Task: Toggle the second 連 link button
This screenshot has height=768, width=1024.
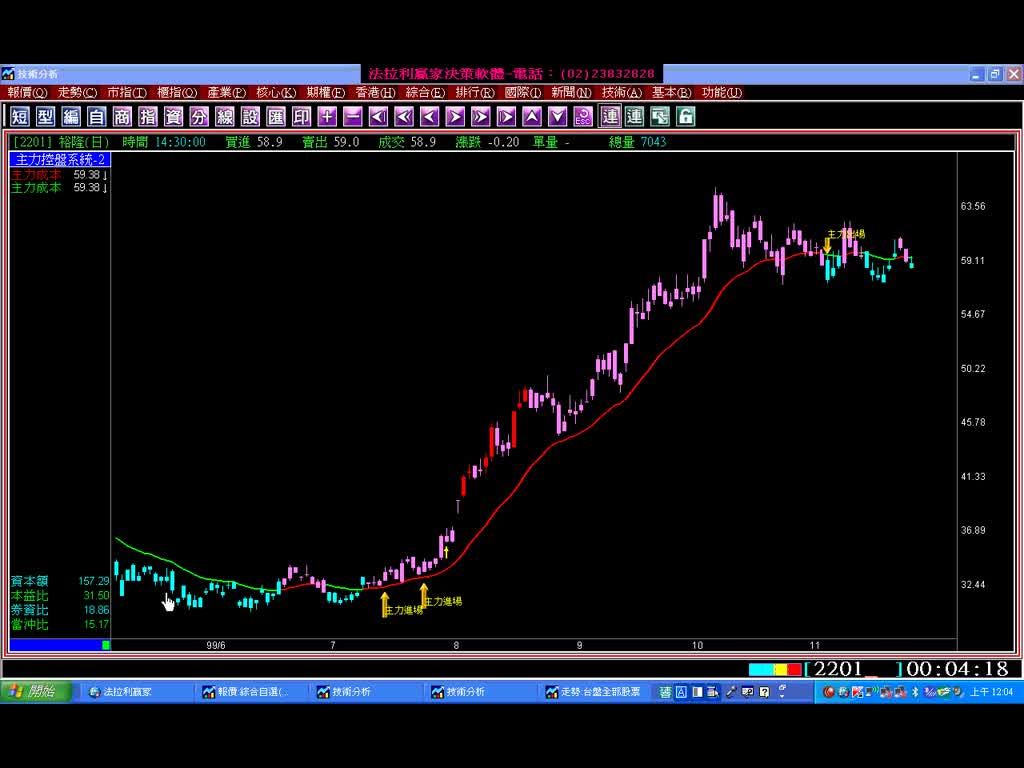Action: coord(635,117)
